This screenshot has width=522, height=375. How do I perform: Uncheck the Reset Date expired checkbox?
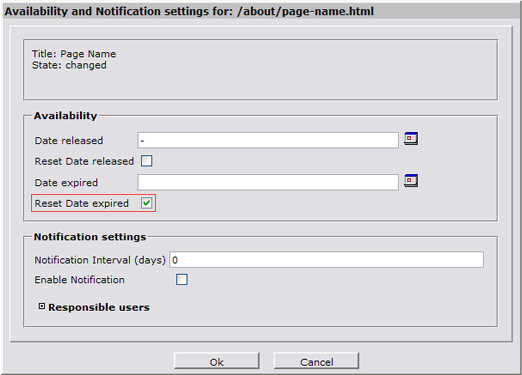[x=147, y=203]
